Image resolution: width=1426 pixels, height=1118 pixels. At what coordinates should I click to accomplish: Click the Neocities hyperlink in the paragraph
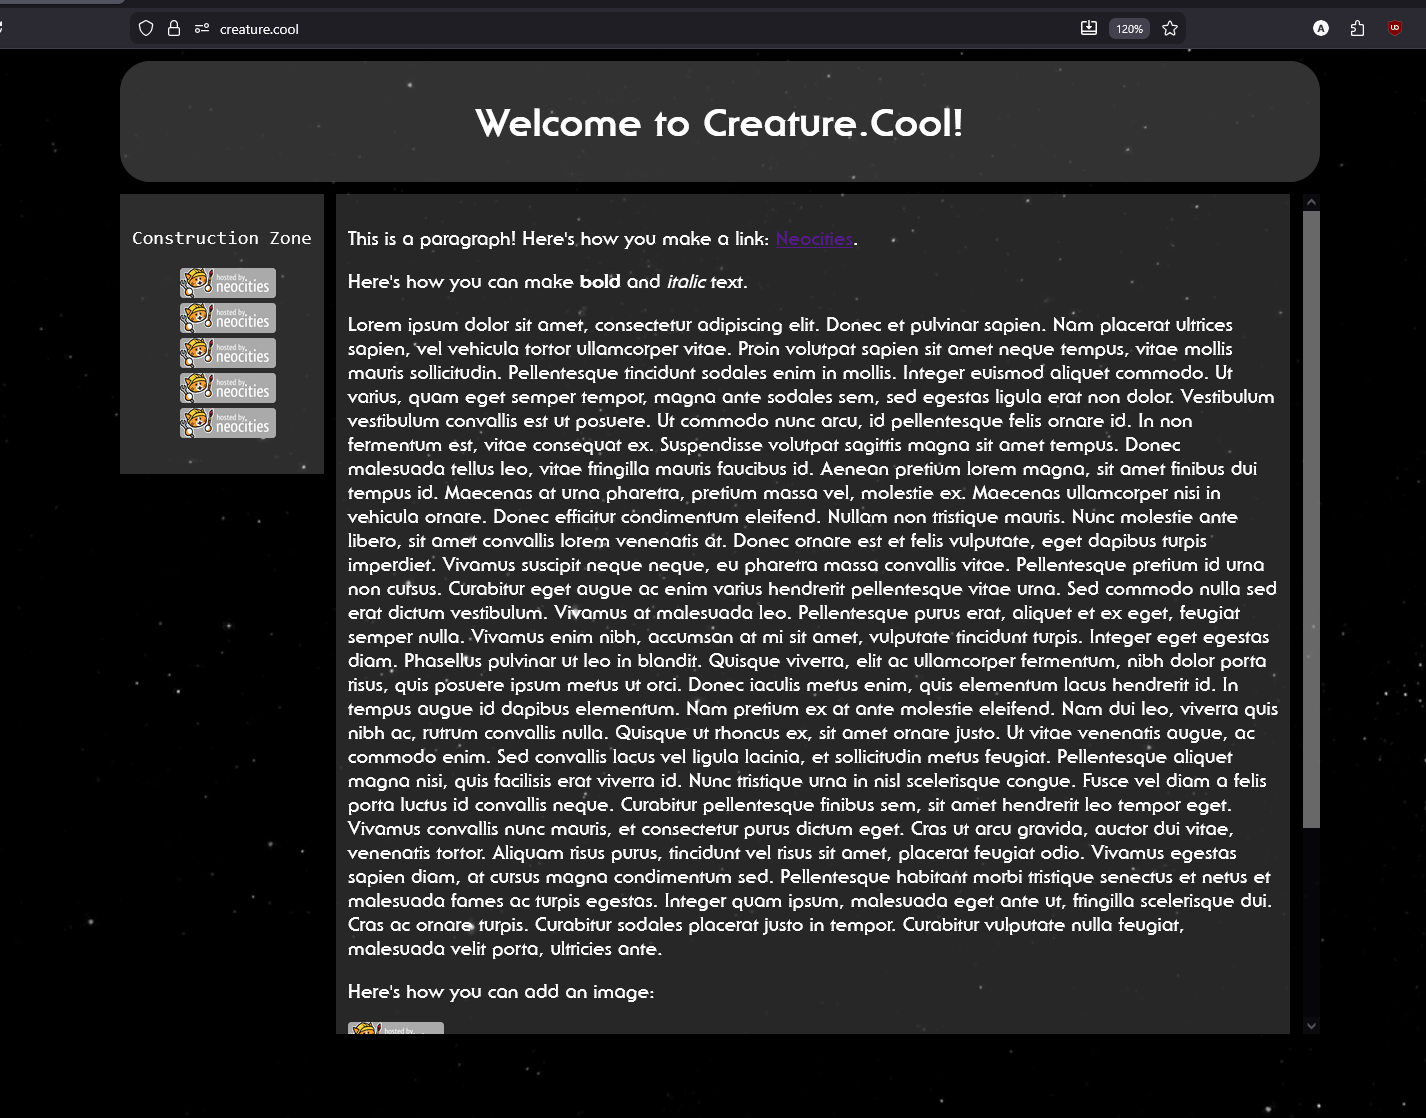coord(814,239)
